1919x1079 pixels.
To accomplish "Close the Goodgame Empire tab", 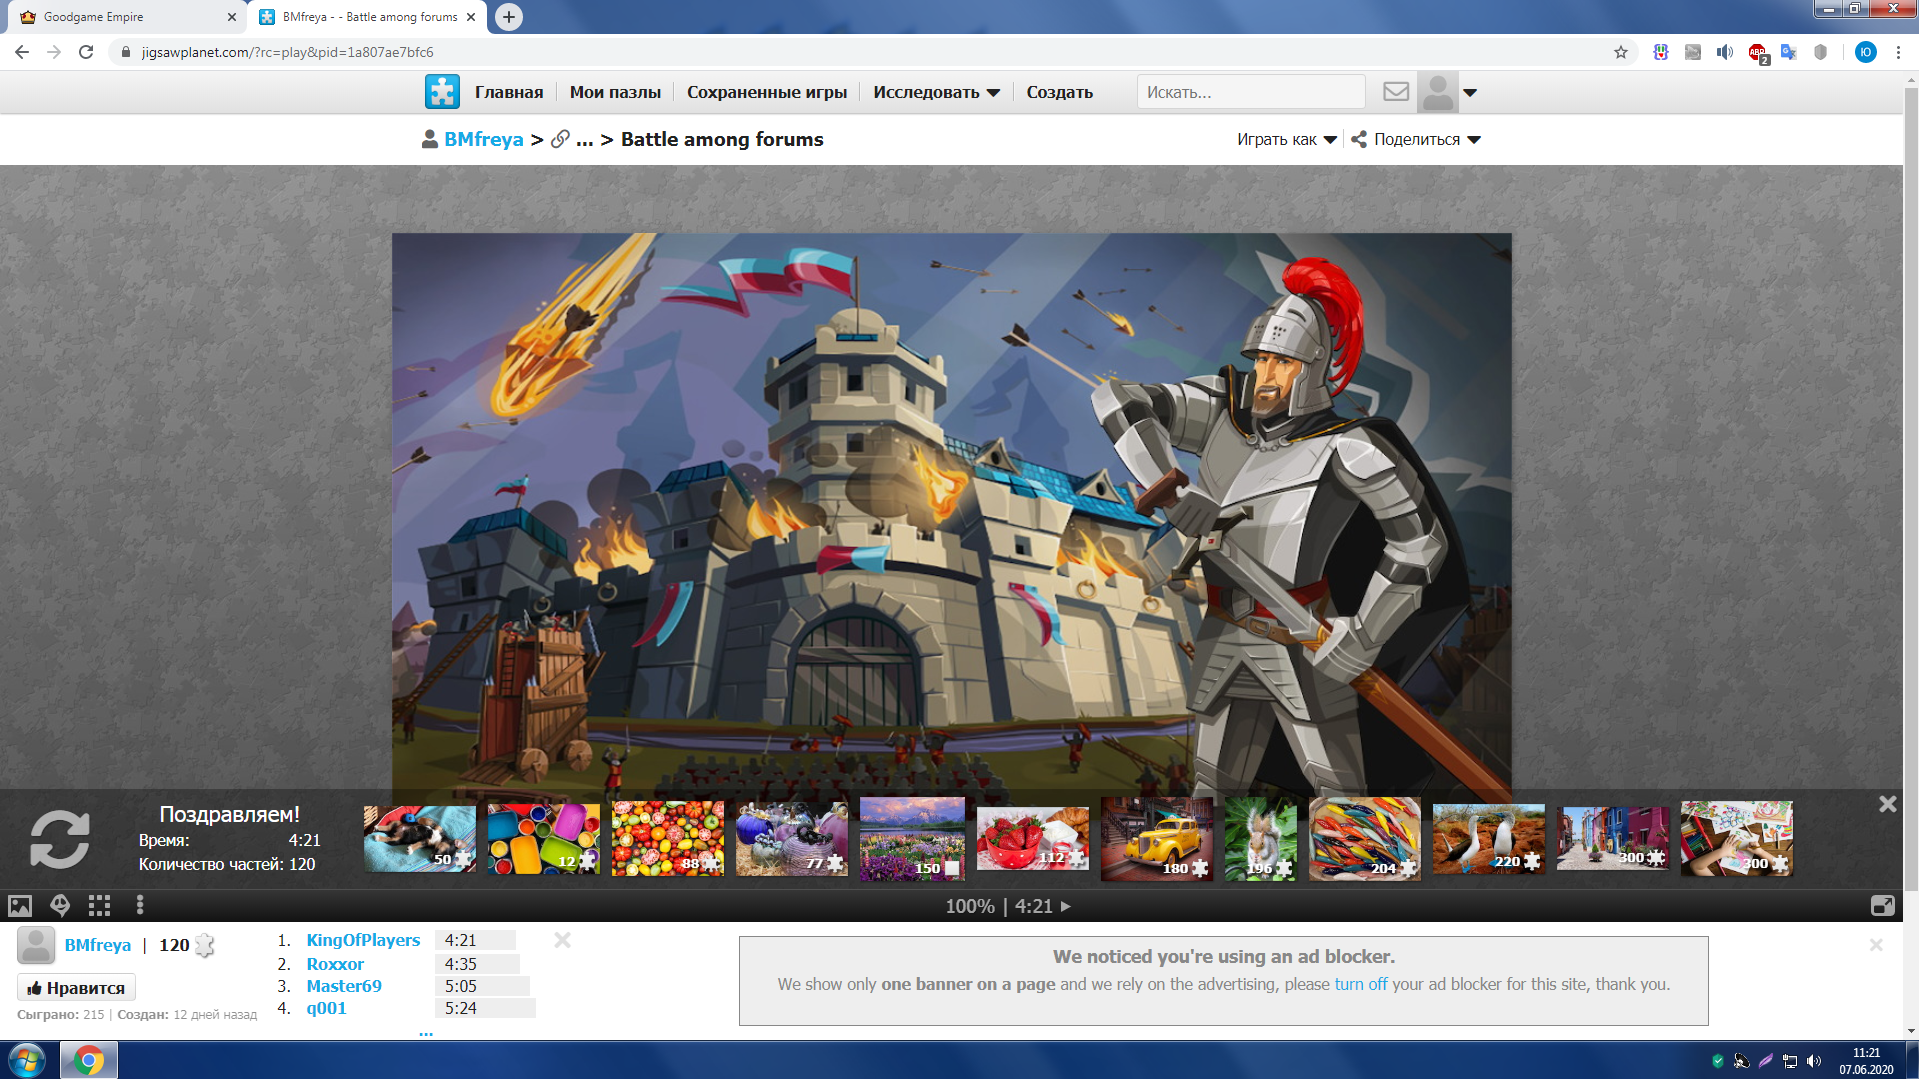I will (x=232, y=17).
